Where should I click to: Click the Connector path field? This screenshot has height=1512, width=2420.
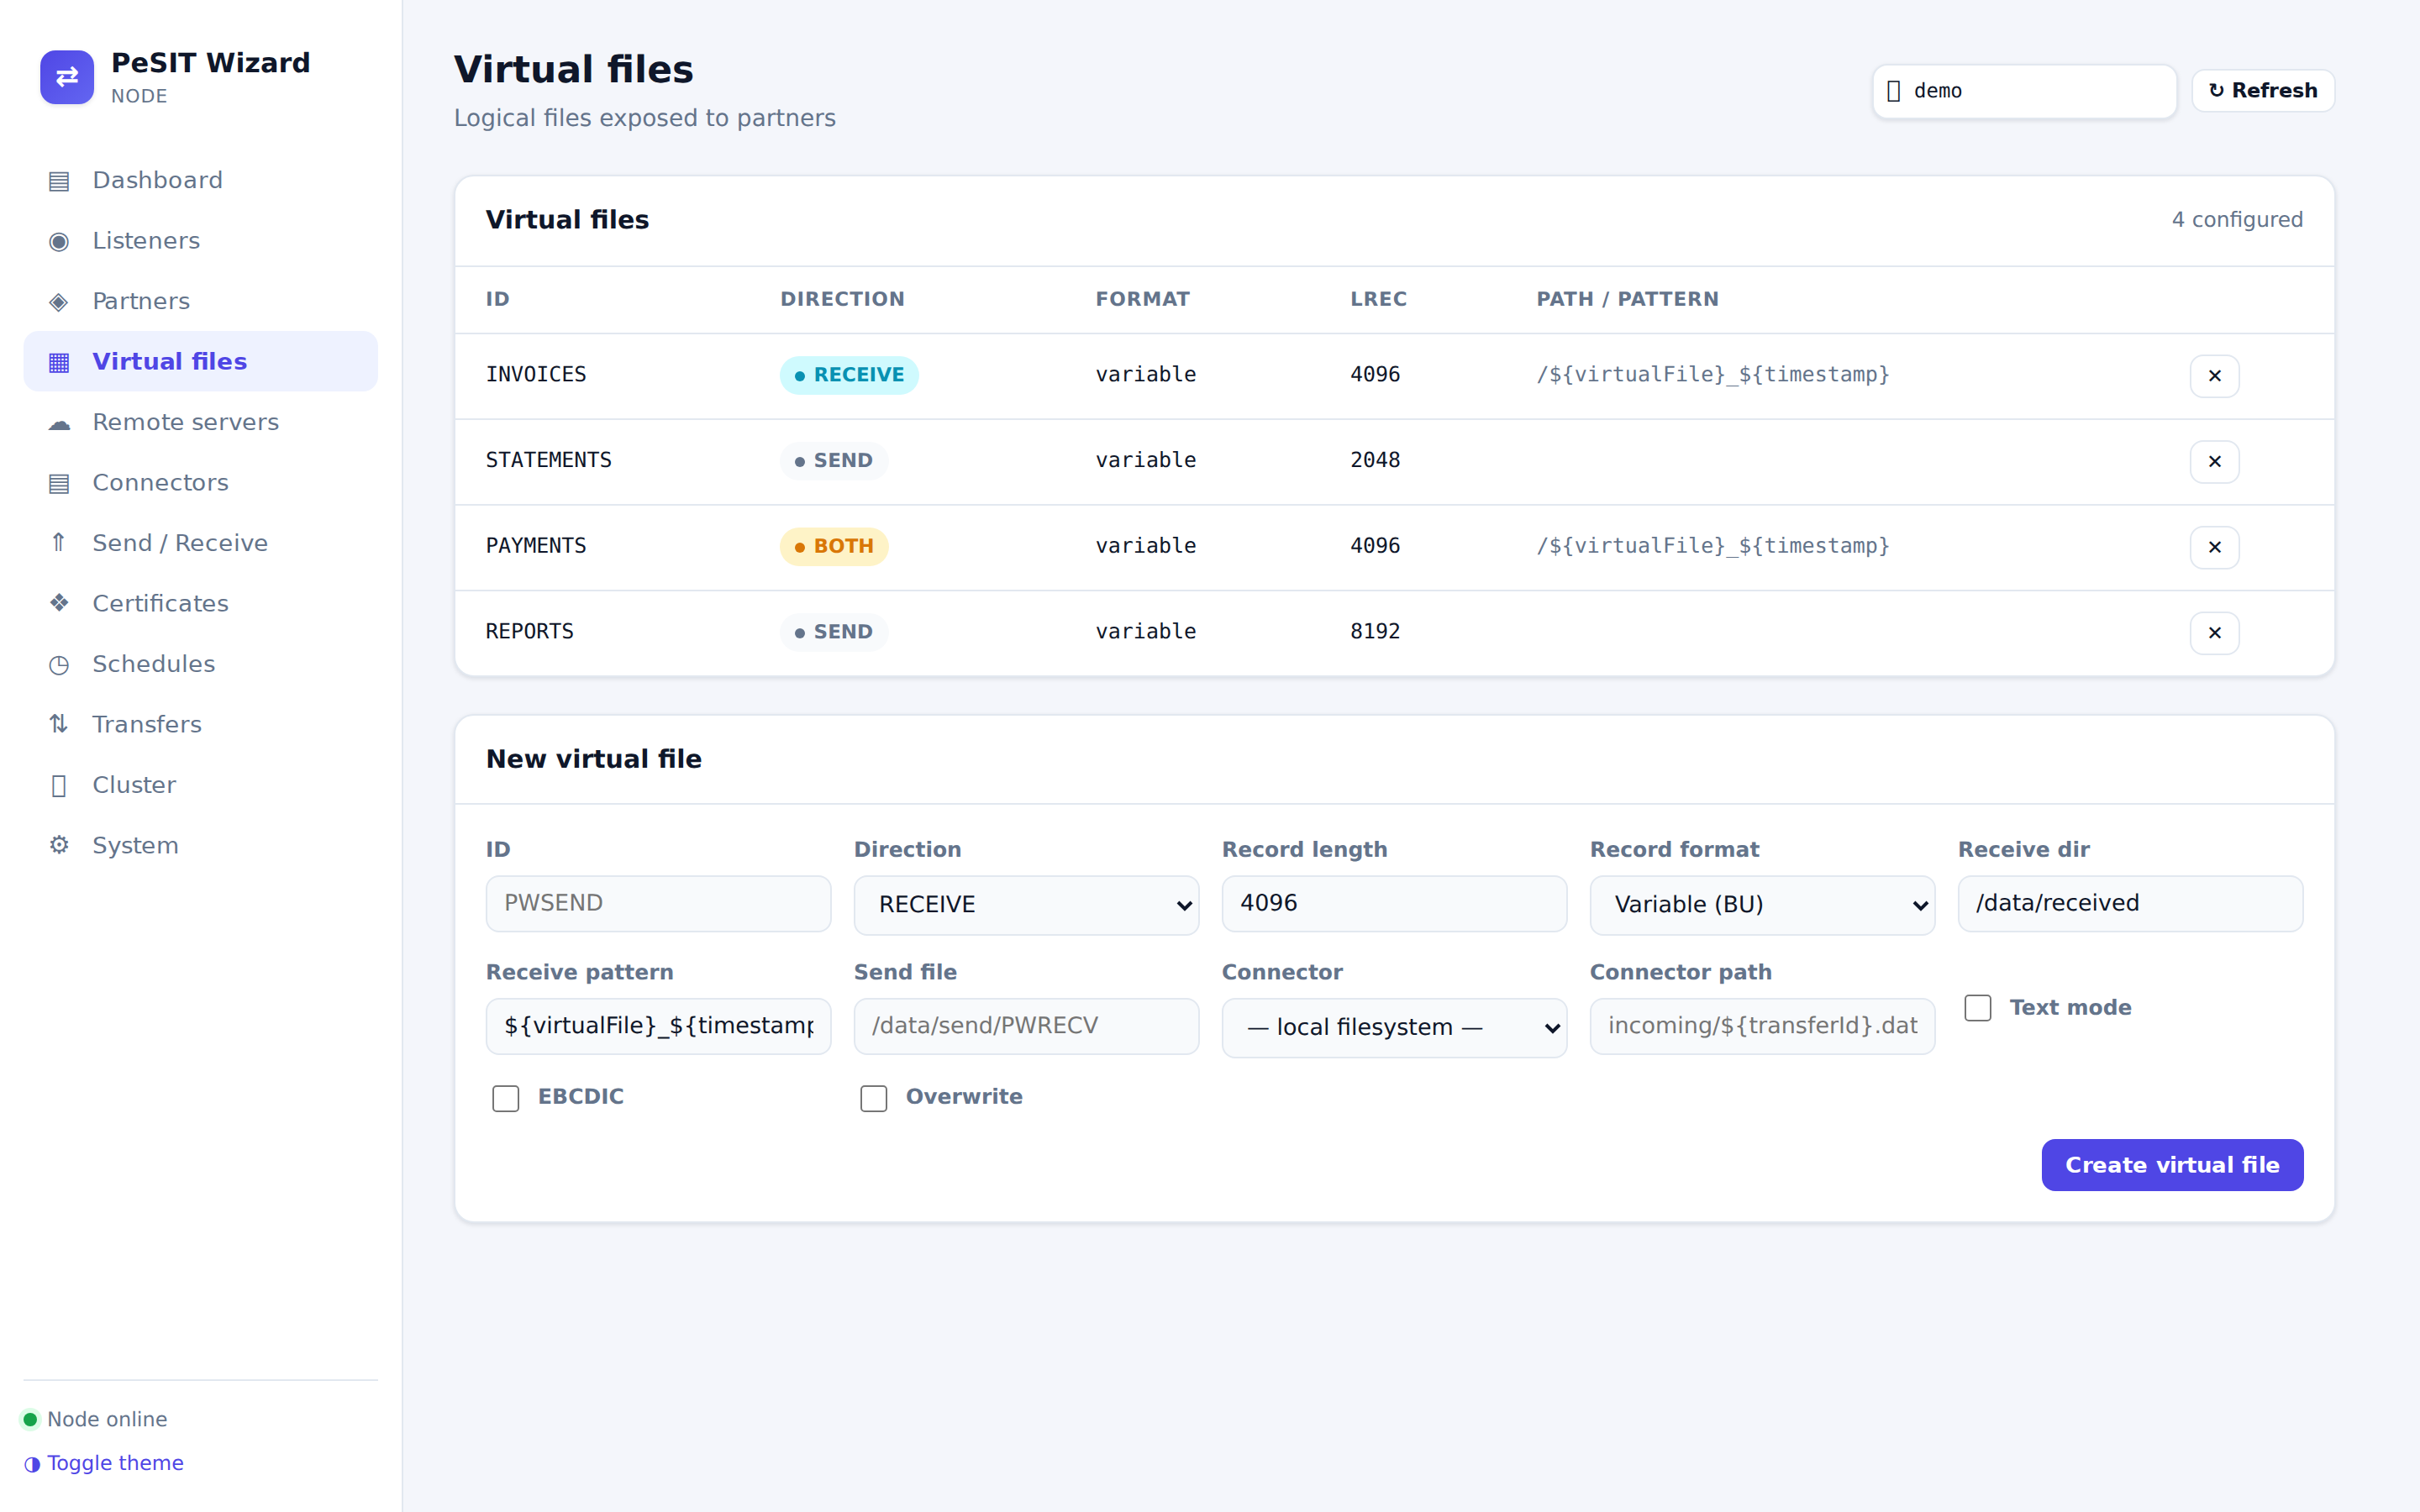1762,1026
